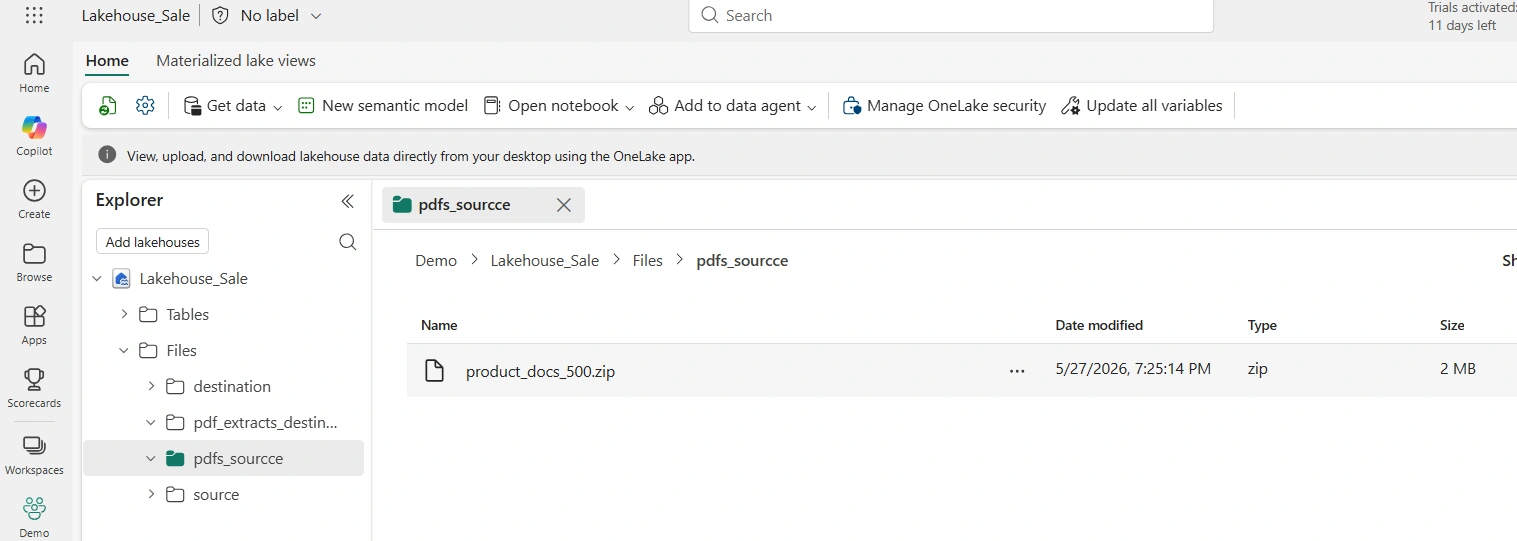Collapse the Lakehouse_Sale tree node
This screenshot has width=1517, height=541.
pyautogui.click(x=97, y=279)
